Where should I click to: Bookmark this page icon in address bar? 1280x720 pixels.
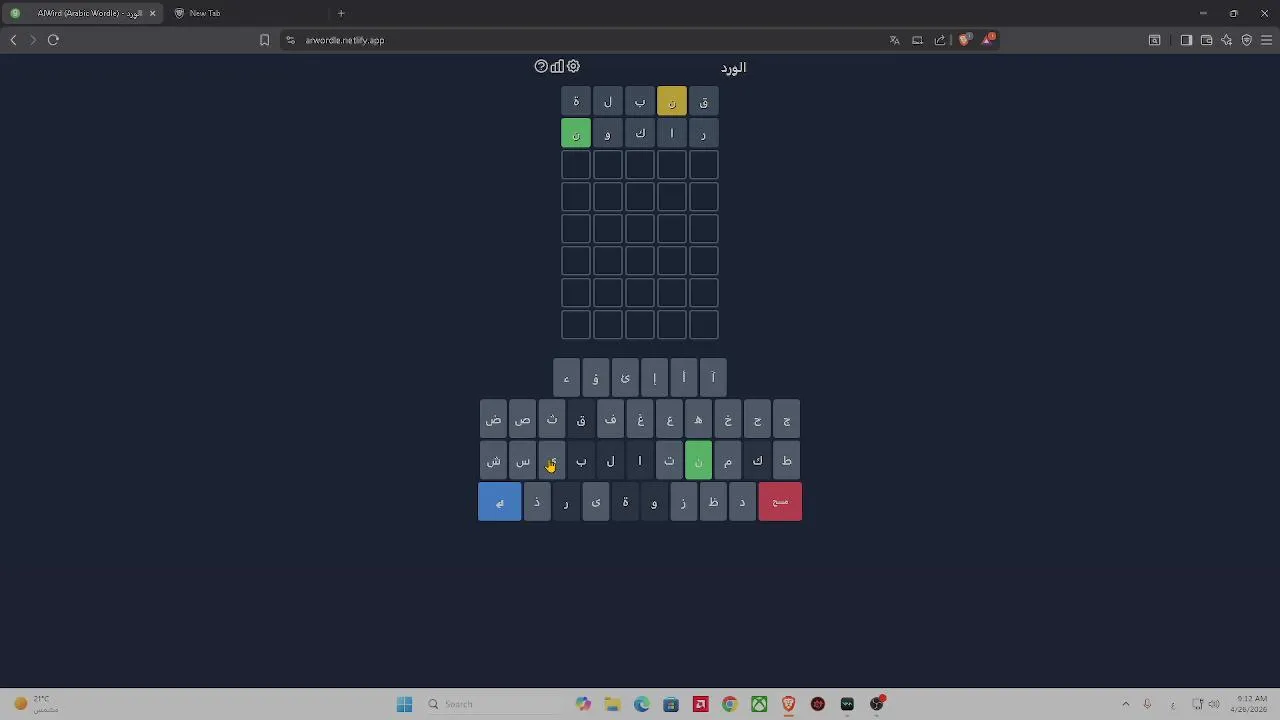coord(264,40)
